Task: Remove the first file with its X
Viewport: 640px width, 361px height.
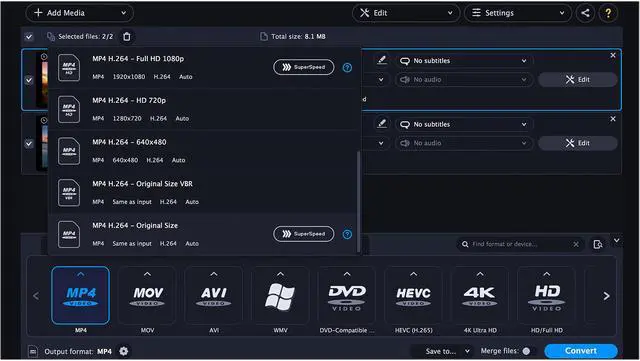Action: pyautogui.click(x=613, y=55)
